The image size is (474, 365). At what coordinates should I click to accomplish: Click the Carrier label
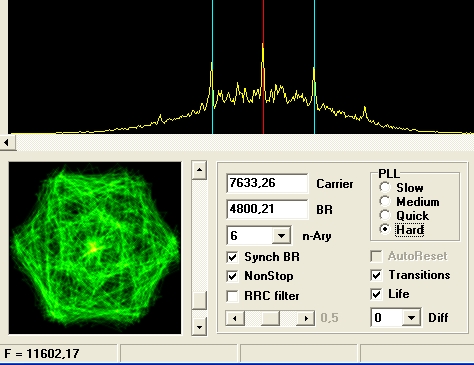tap(335, 184)
